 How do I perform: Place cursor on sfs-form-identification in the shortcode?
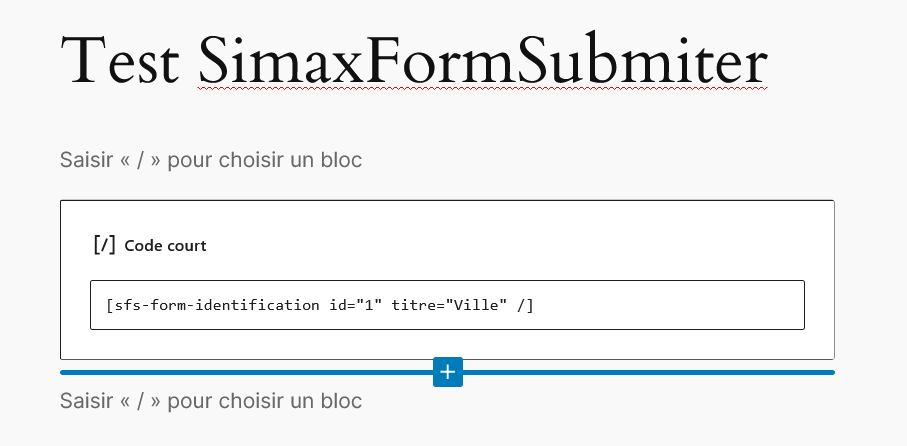click(x=217, y=305)
